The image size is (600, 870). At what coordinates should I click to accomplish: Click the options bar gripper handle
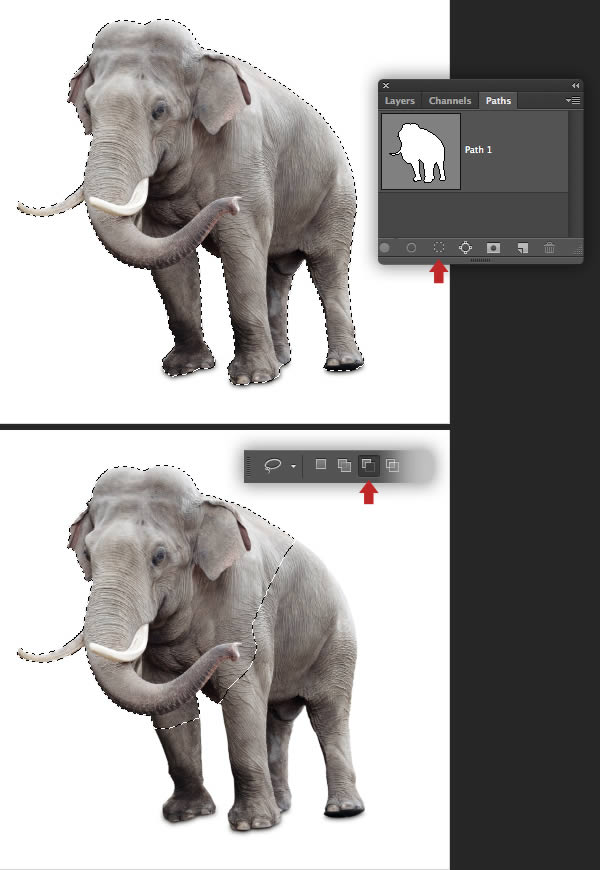click(x=249, y=466)
